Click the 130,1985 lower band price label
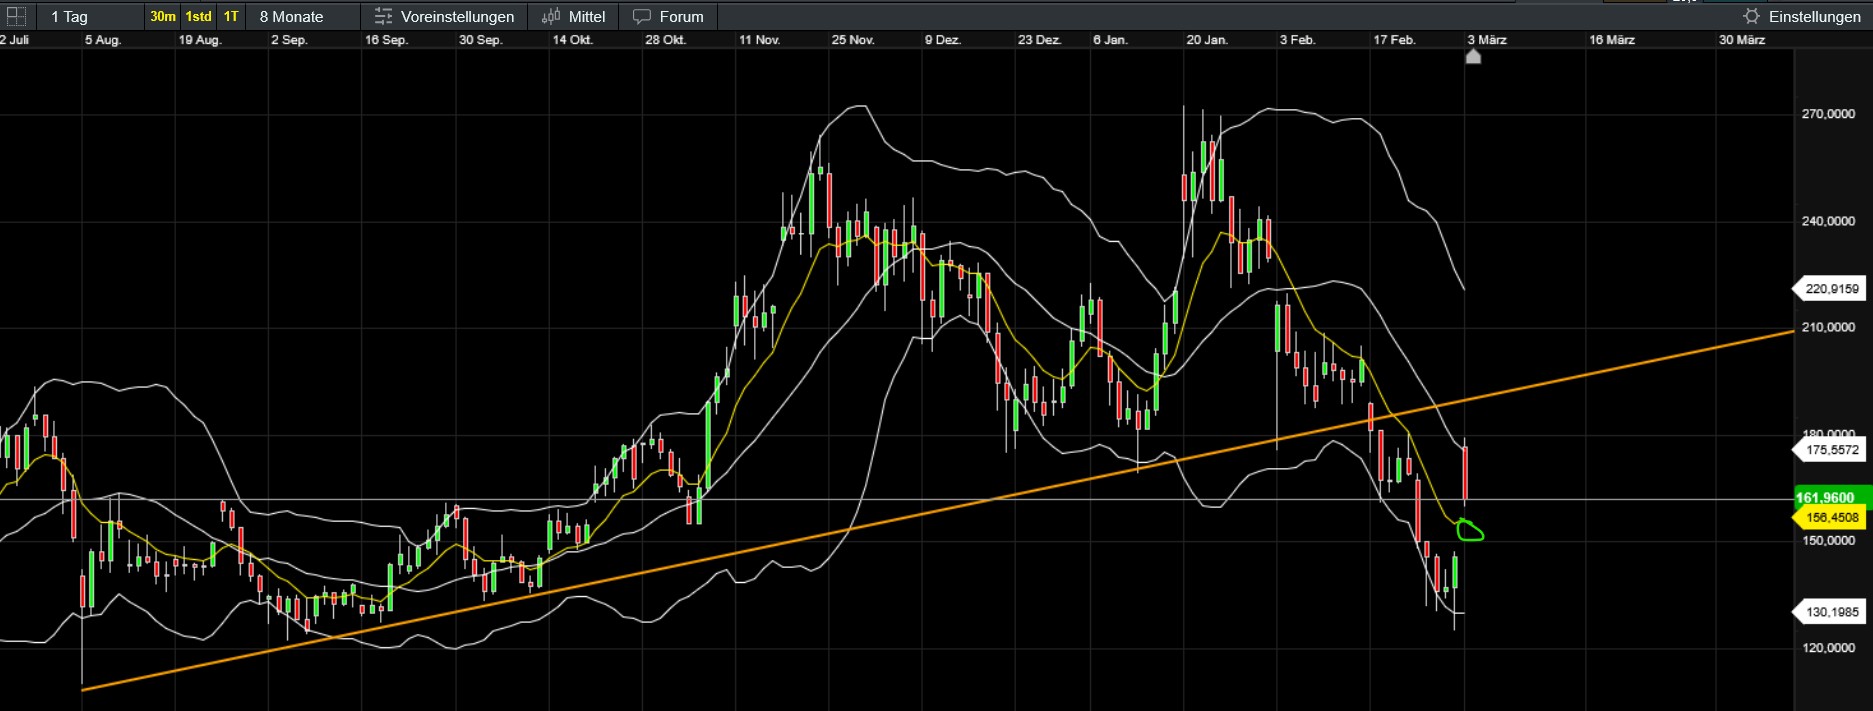The height and width of the screenshot is (711, 1873). tap(1831, 612)
